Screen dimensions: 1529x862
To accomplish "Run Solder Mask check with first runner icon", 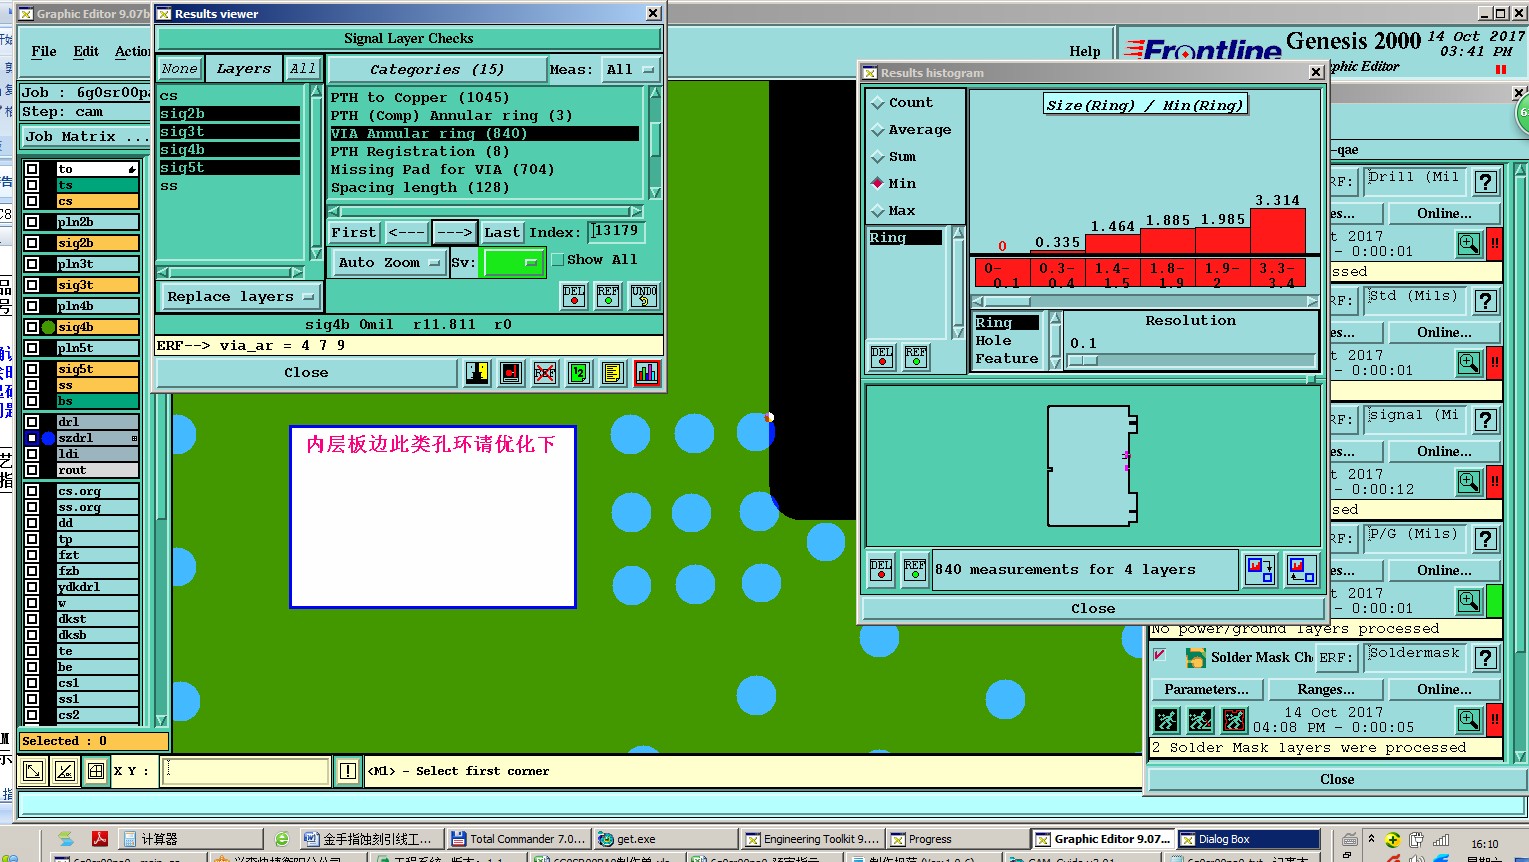I will pos(1166,720).
